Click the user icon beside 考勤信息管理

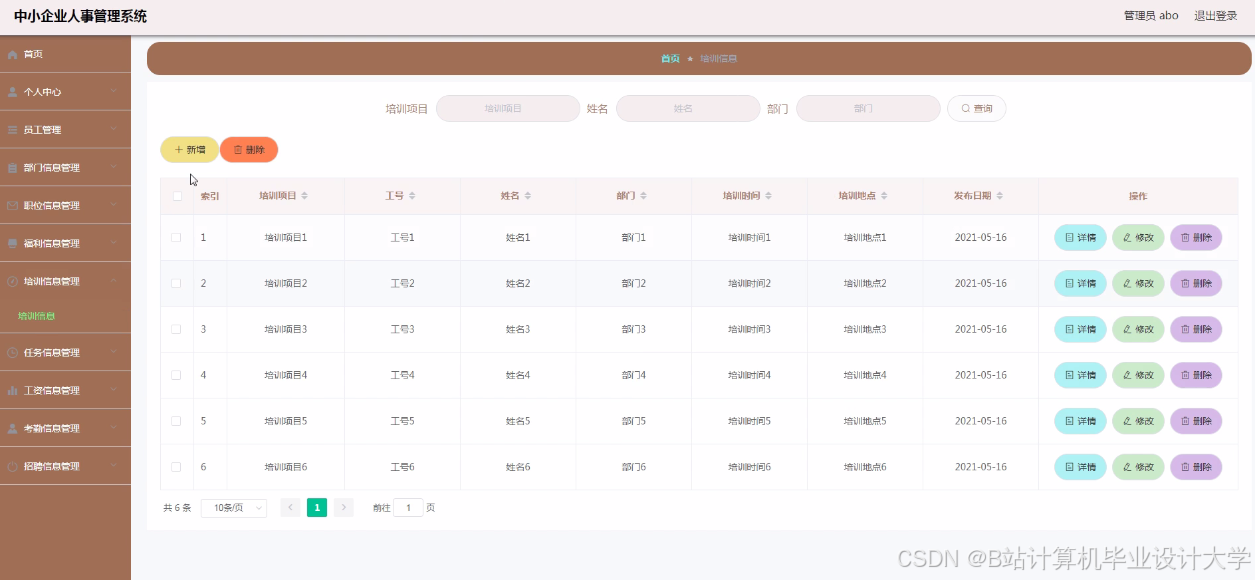coord(13,429)
